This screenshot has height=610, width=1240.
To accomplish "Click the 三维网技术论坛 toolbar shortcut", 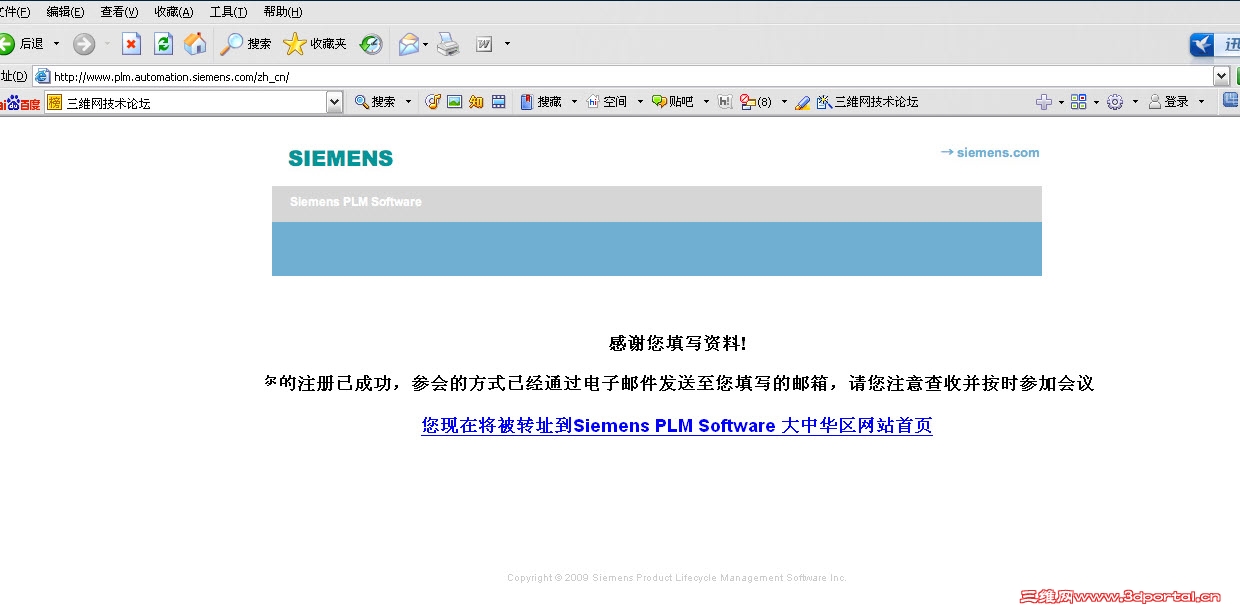I will [867, 102].
